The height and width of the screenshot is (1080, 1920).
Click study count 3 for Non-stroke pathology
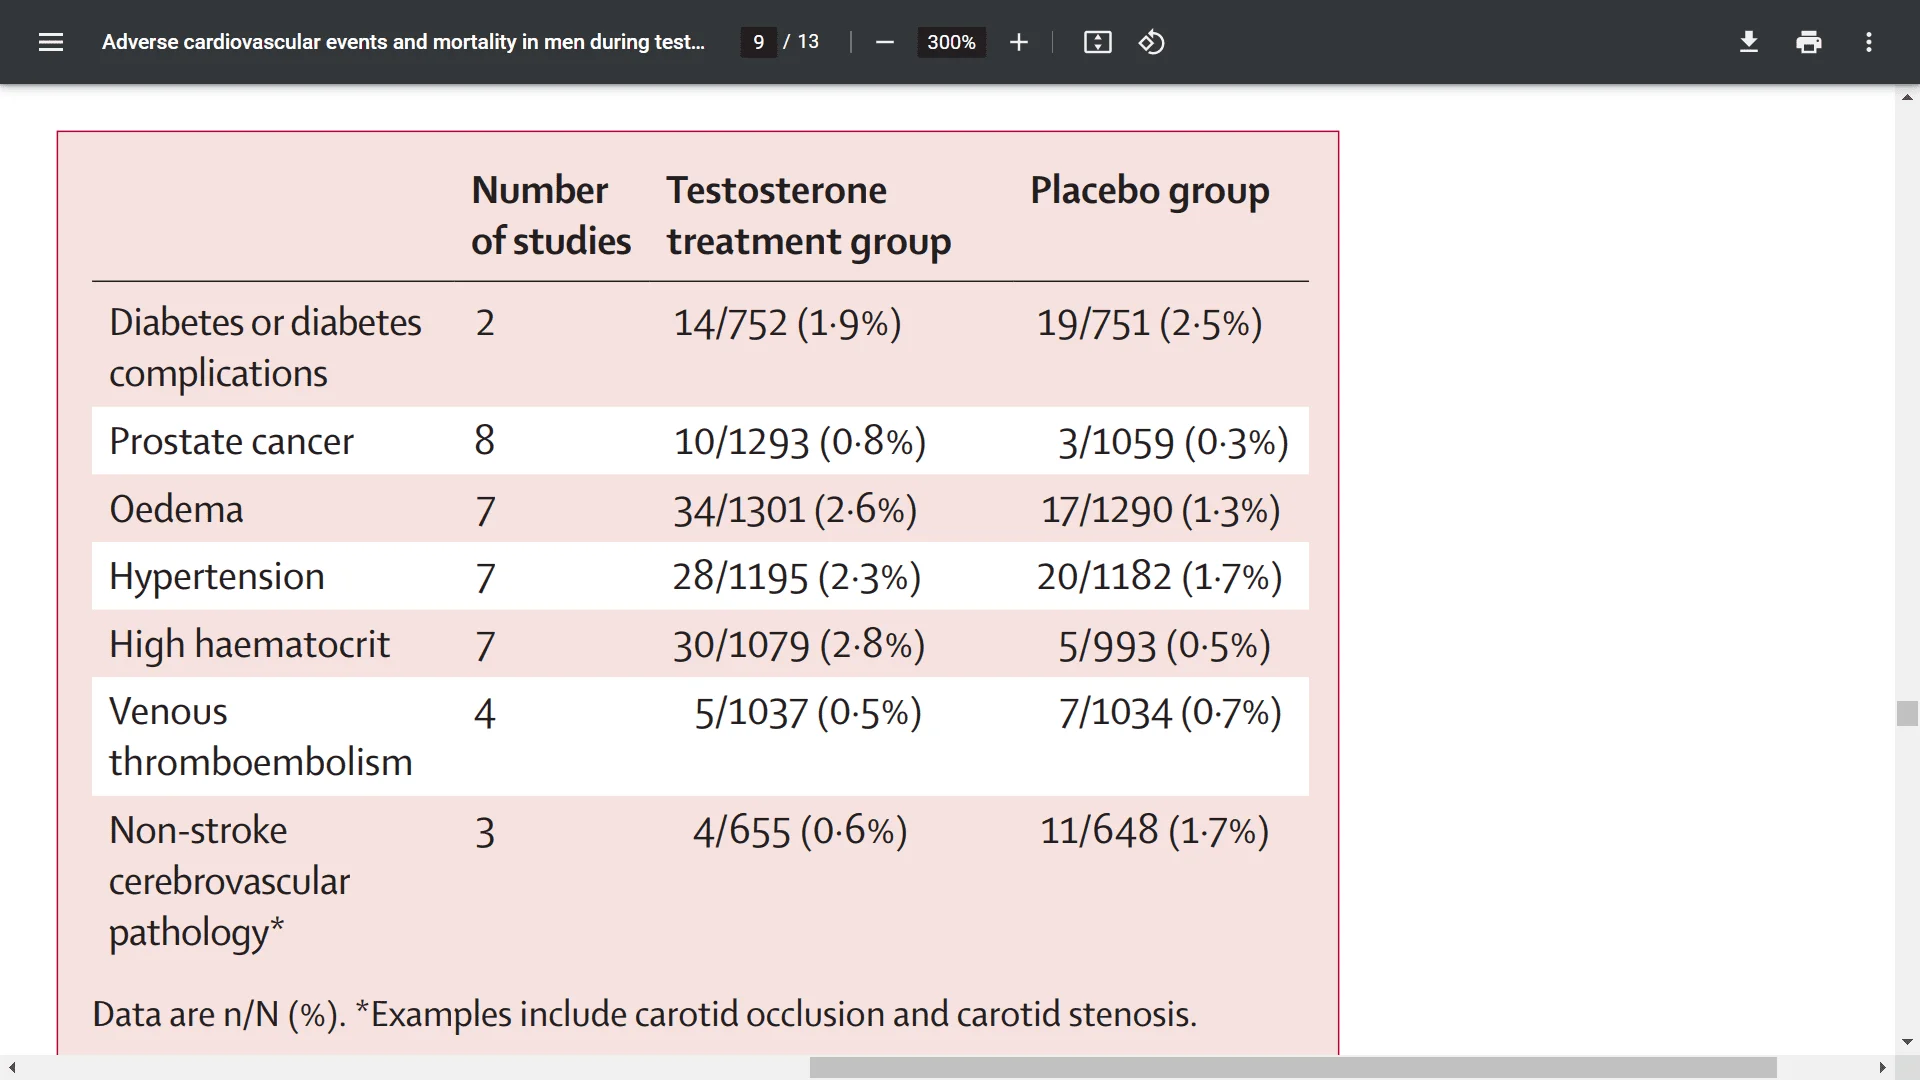(x=484, y=832)
